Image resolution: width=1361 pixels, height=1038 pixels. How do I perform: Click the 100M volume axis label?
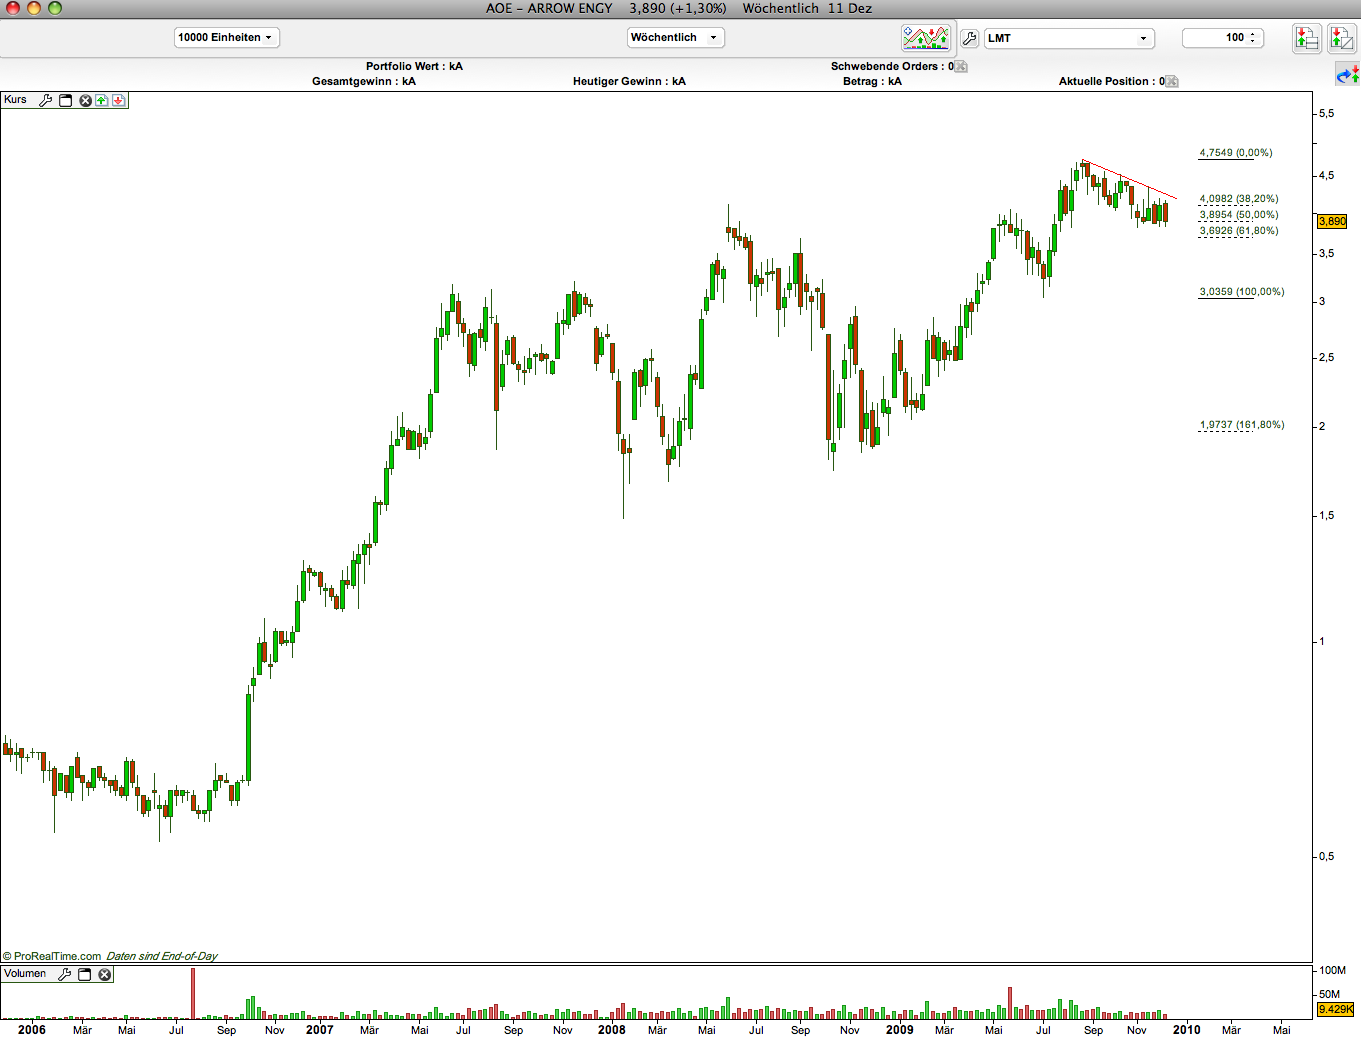click(x=1333, y=971)
